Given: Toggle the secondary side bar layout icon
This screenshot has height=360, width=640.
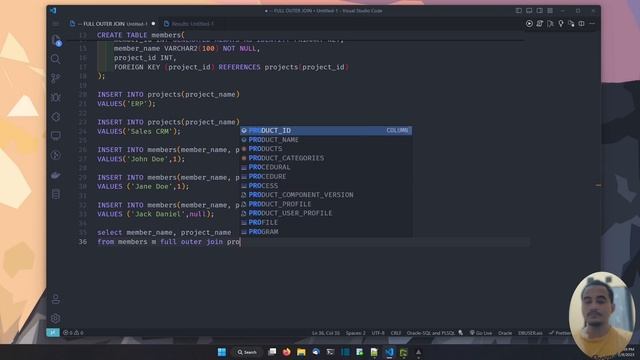Looking at the screenshot, I should tap(540, 11).
